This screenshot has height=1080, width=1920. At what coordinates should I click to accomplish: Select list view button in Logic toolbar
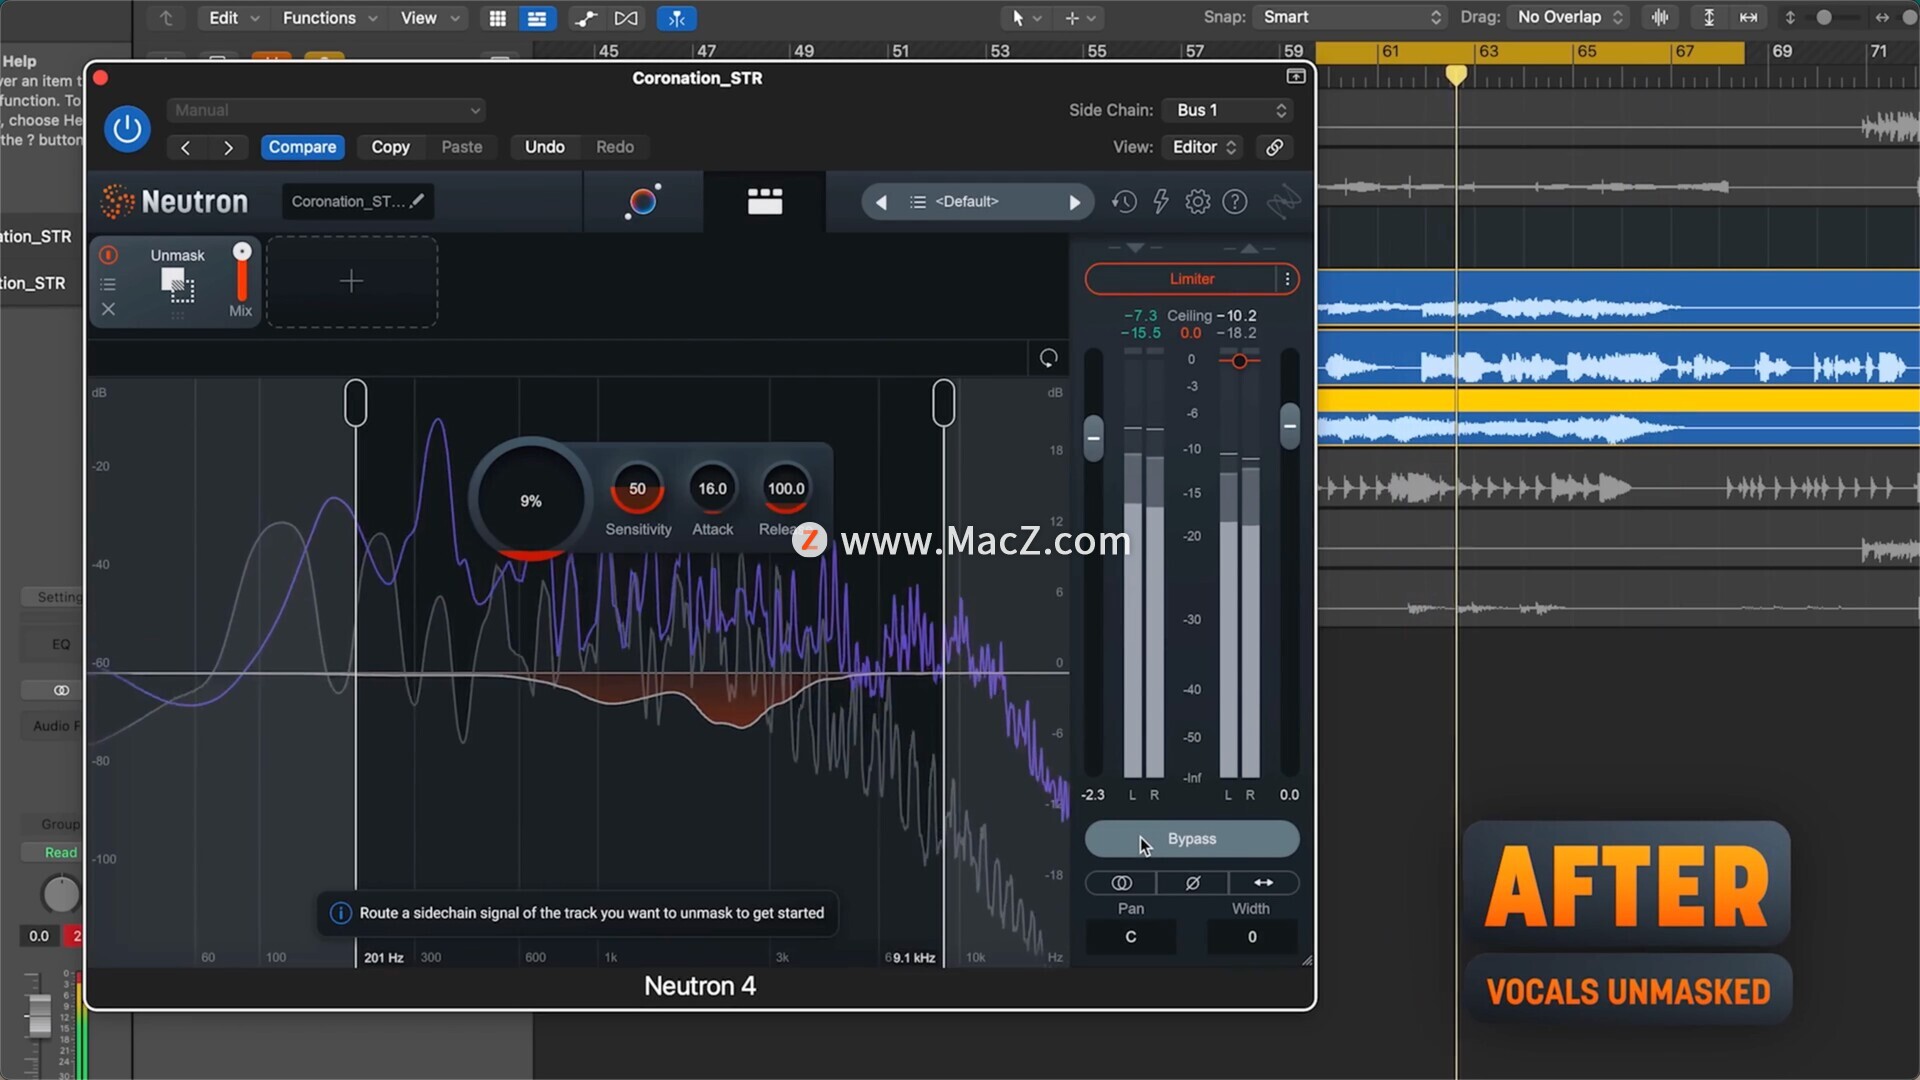coord(537,18)
